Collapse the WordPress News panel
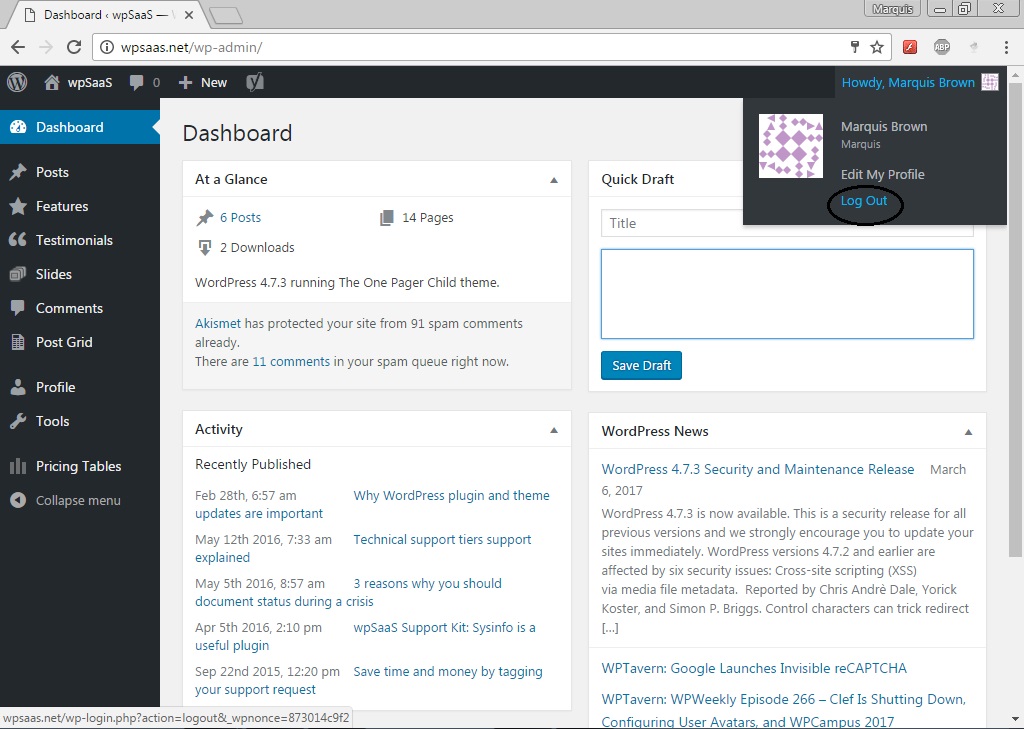1024x729 pixels. pyautogui.click(x=968, y=432)
